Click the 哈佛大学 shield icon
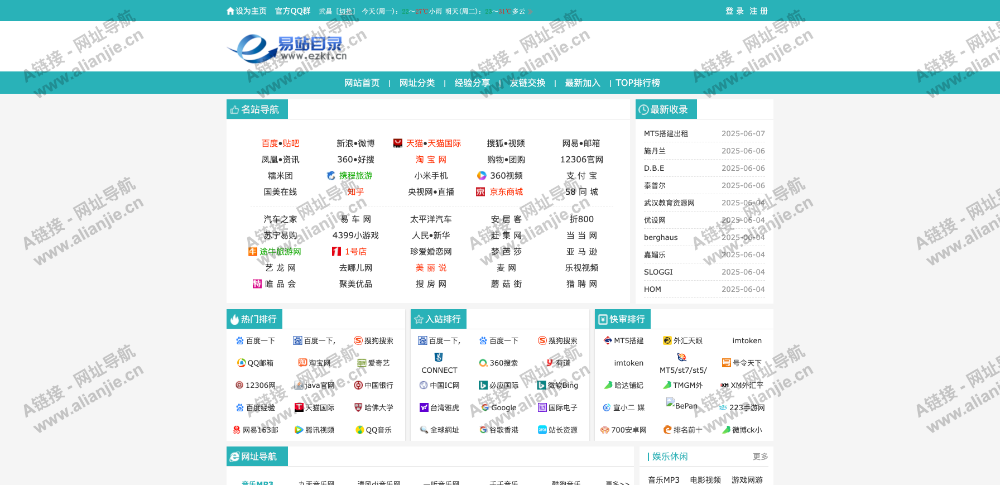Image resolution: width=1000 pixels, height=485 pixels. (358, 408)
